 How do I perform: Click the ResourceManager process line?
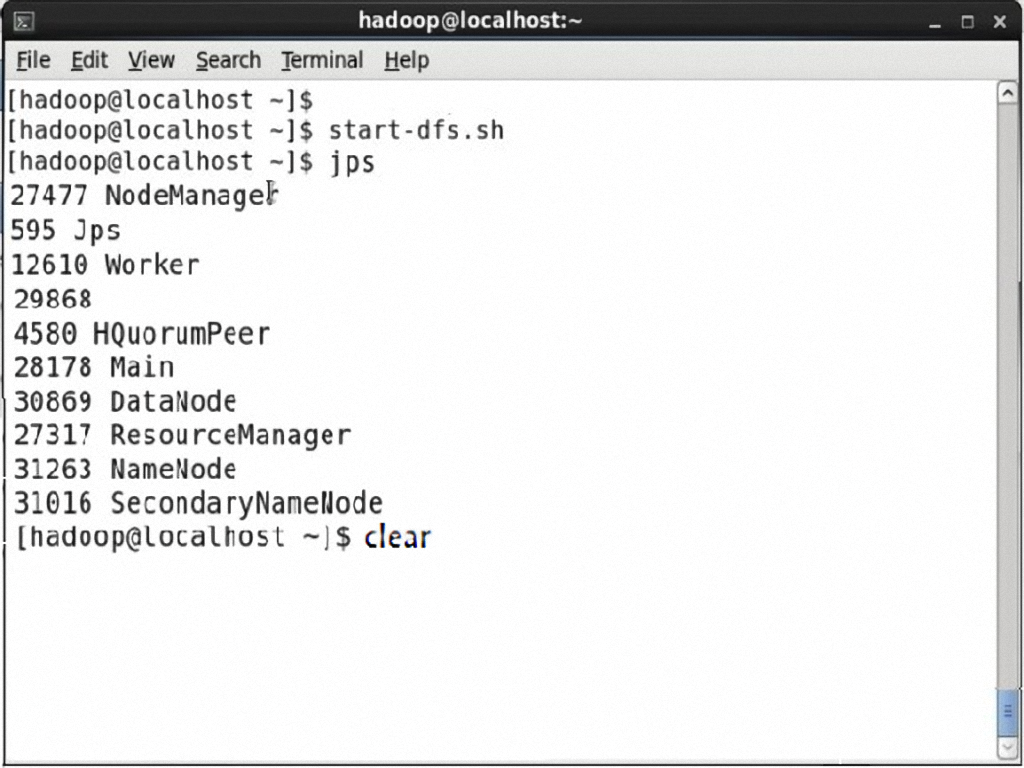(182, 436)
